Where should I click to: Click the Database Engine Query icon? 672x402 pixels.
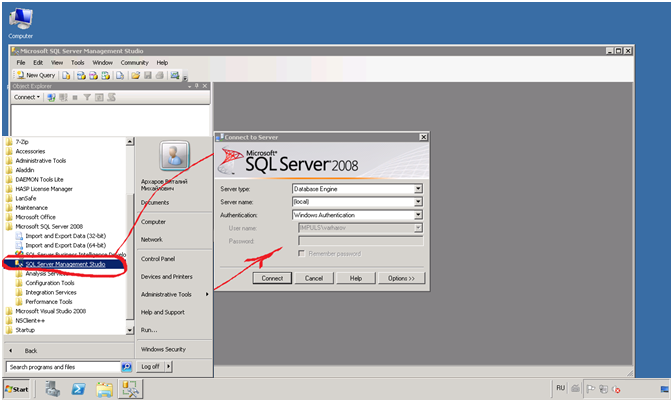point(66,75)
